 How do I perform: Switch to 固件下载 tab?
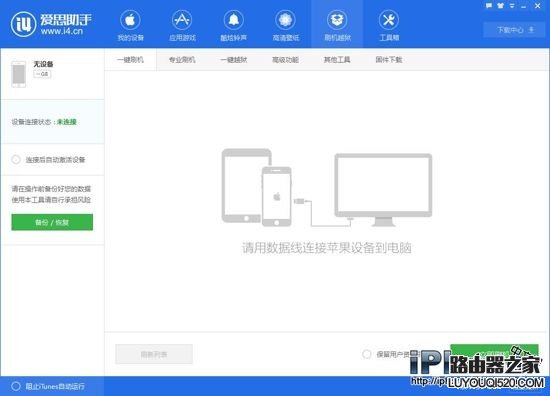point(389,60)
